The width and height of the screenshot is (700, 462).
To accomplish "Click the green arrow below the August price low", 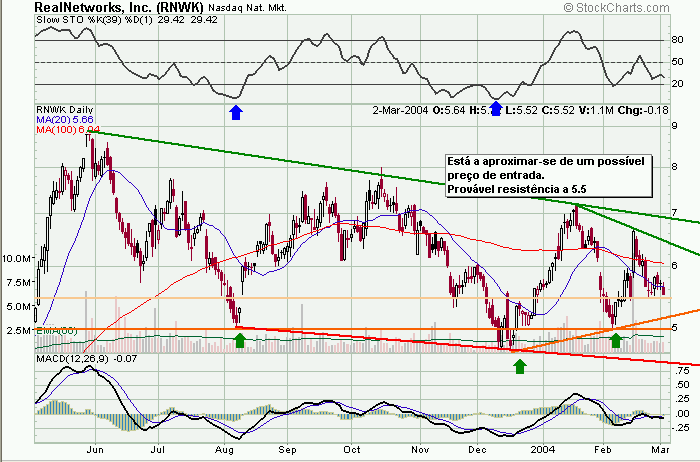I will (x=240, y=340).
